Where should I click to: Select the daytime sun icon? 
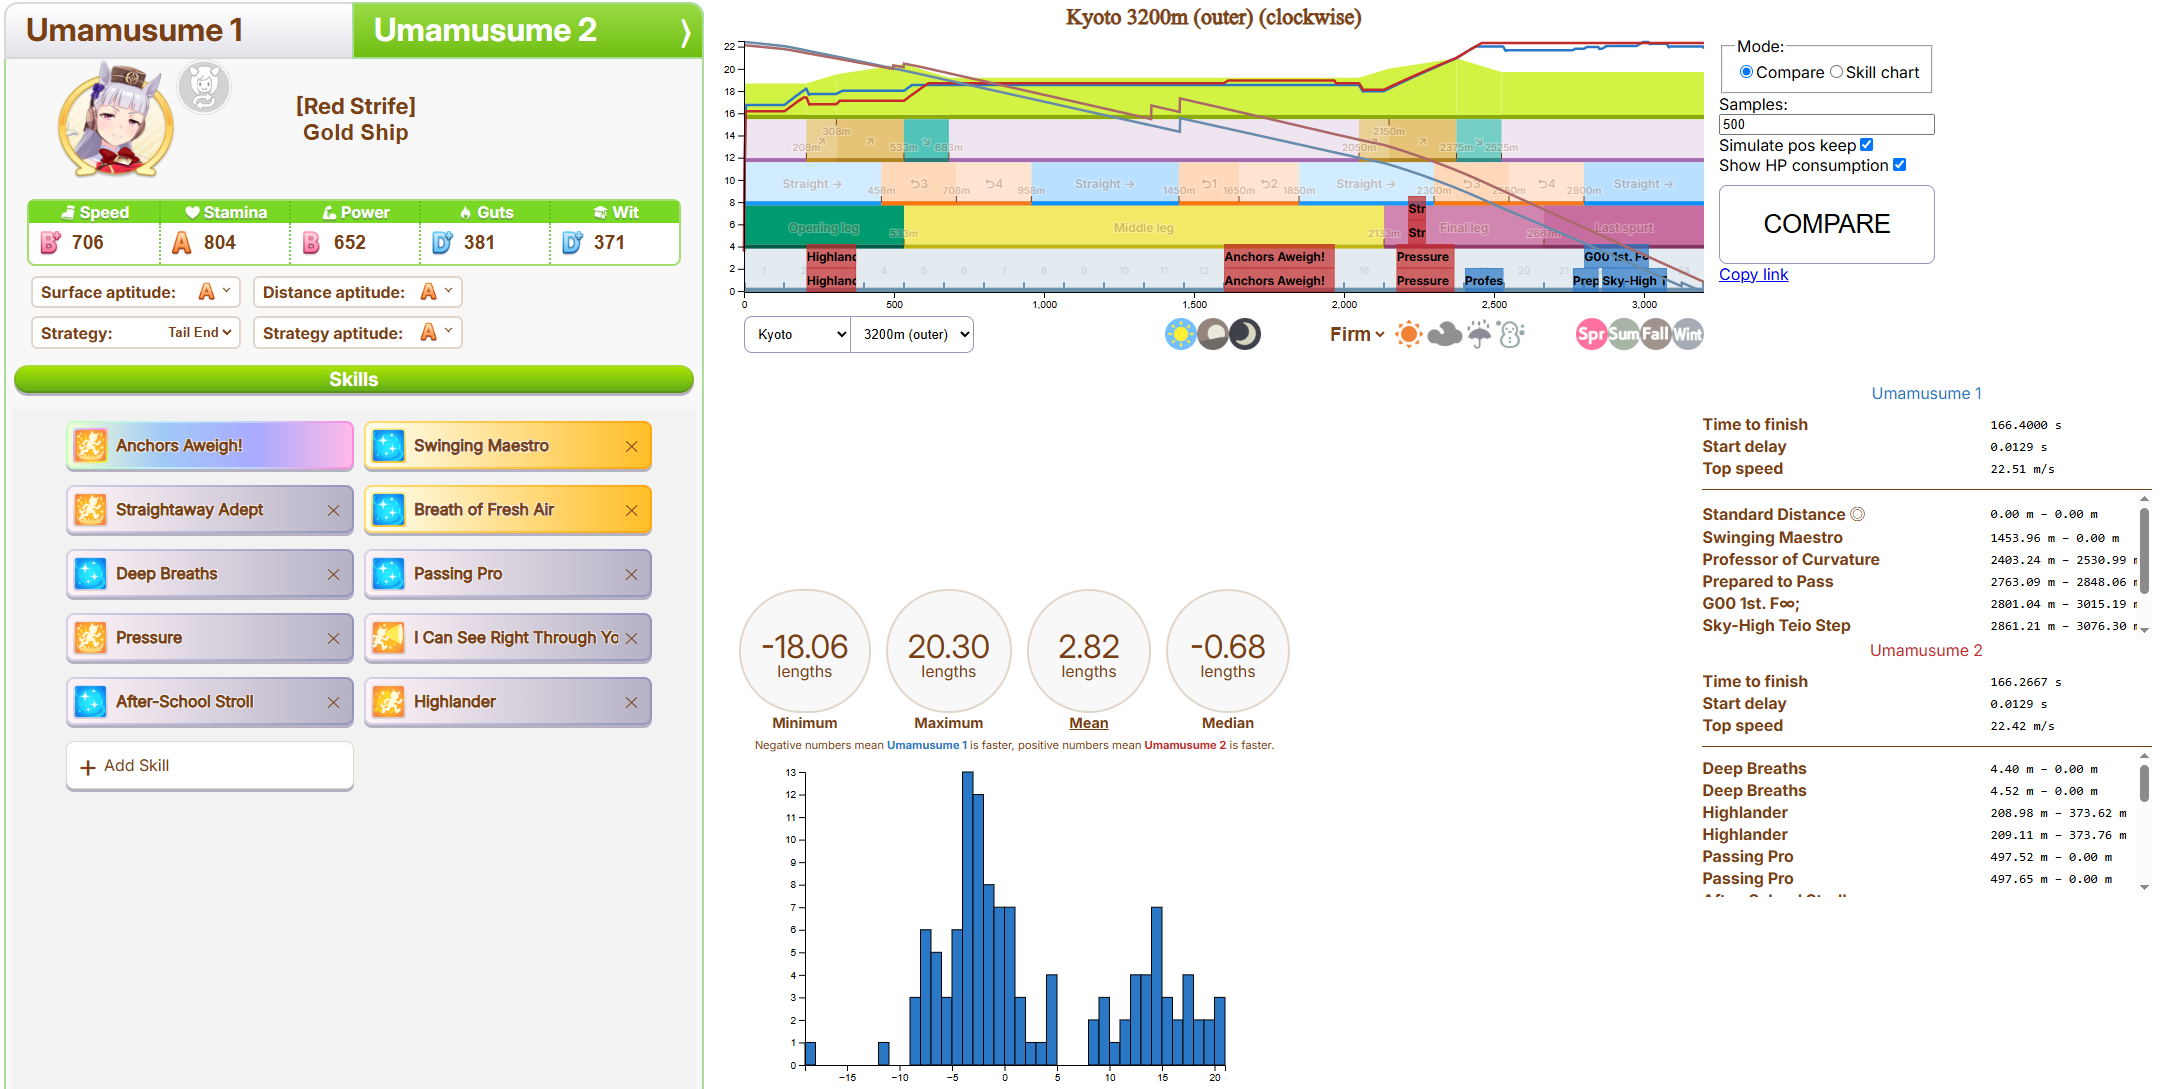(x=1180, y=334)
